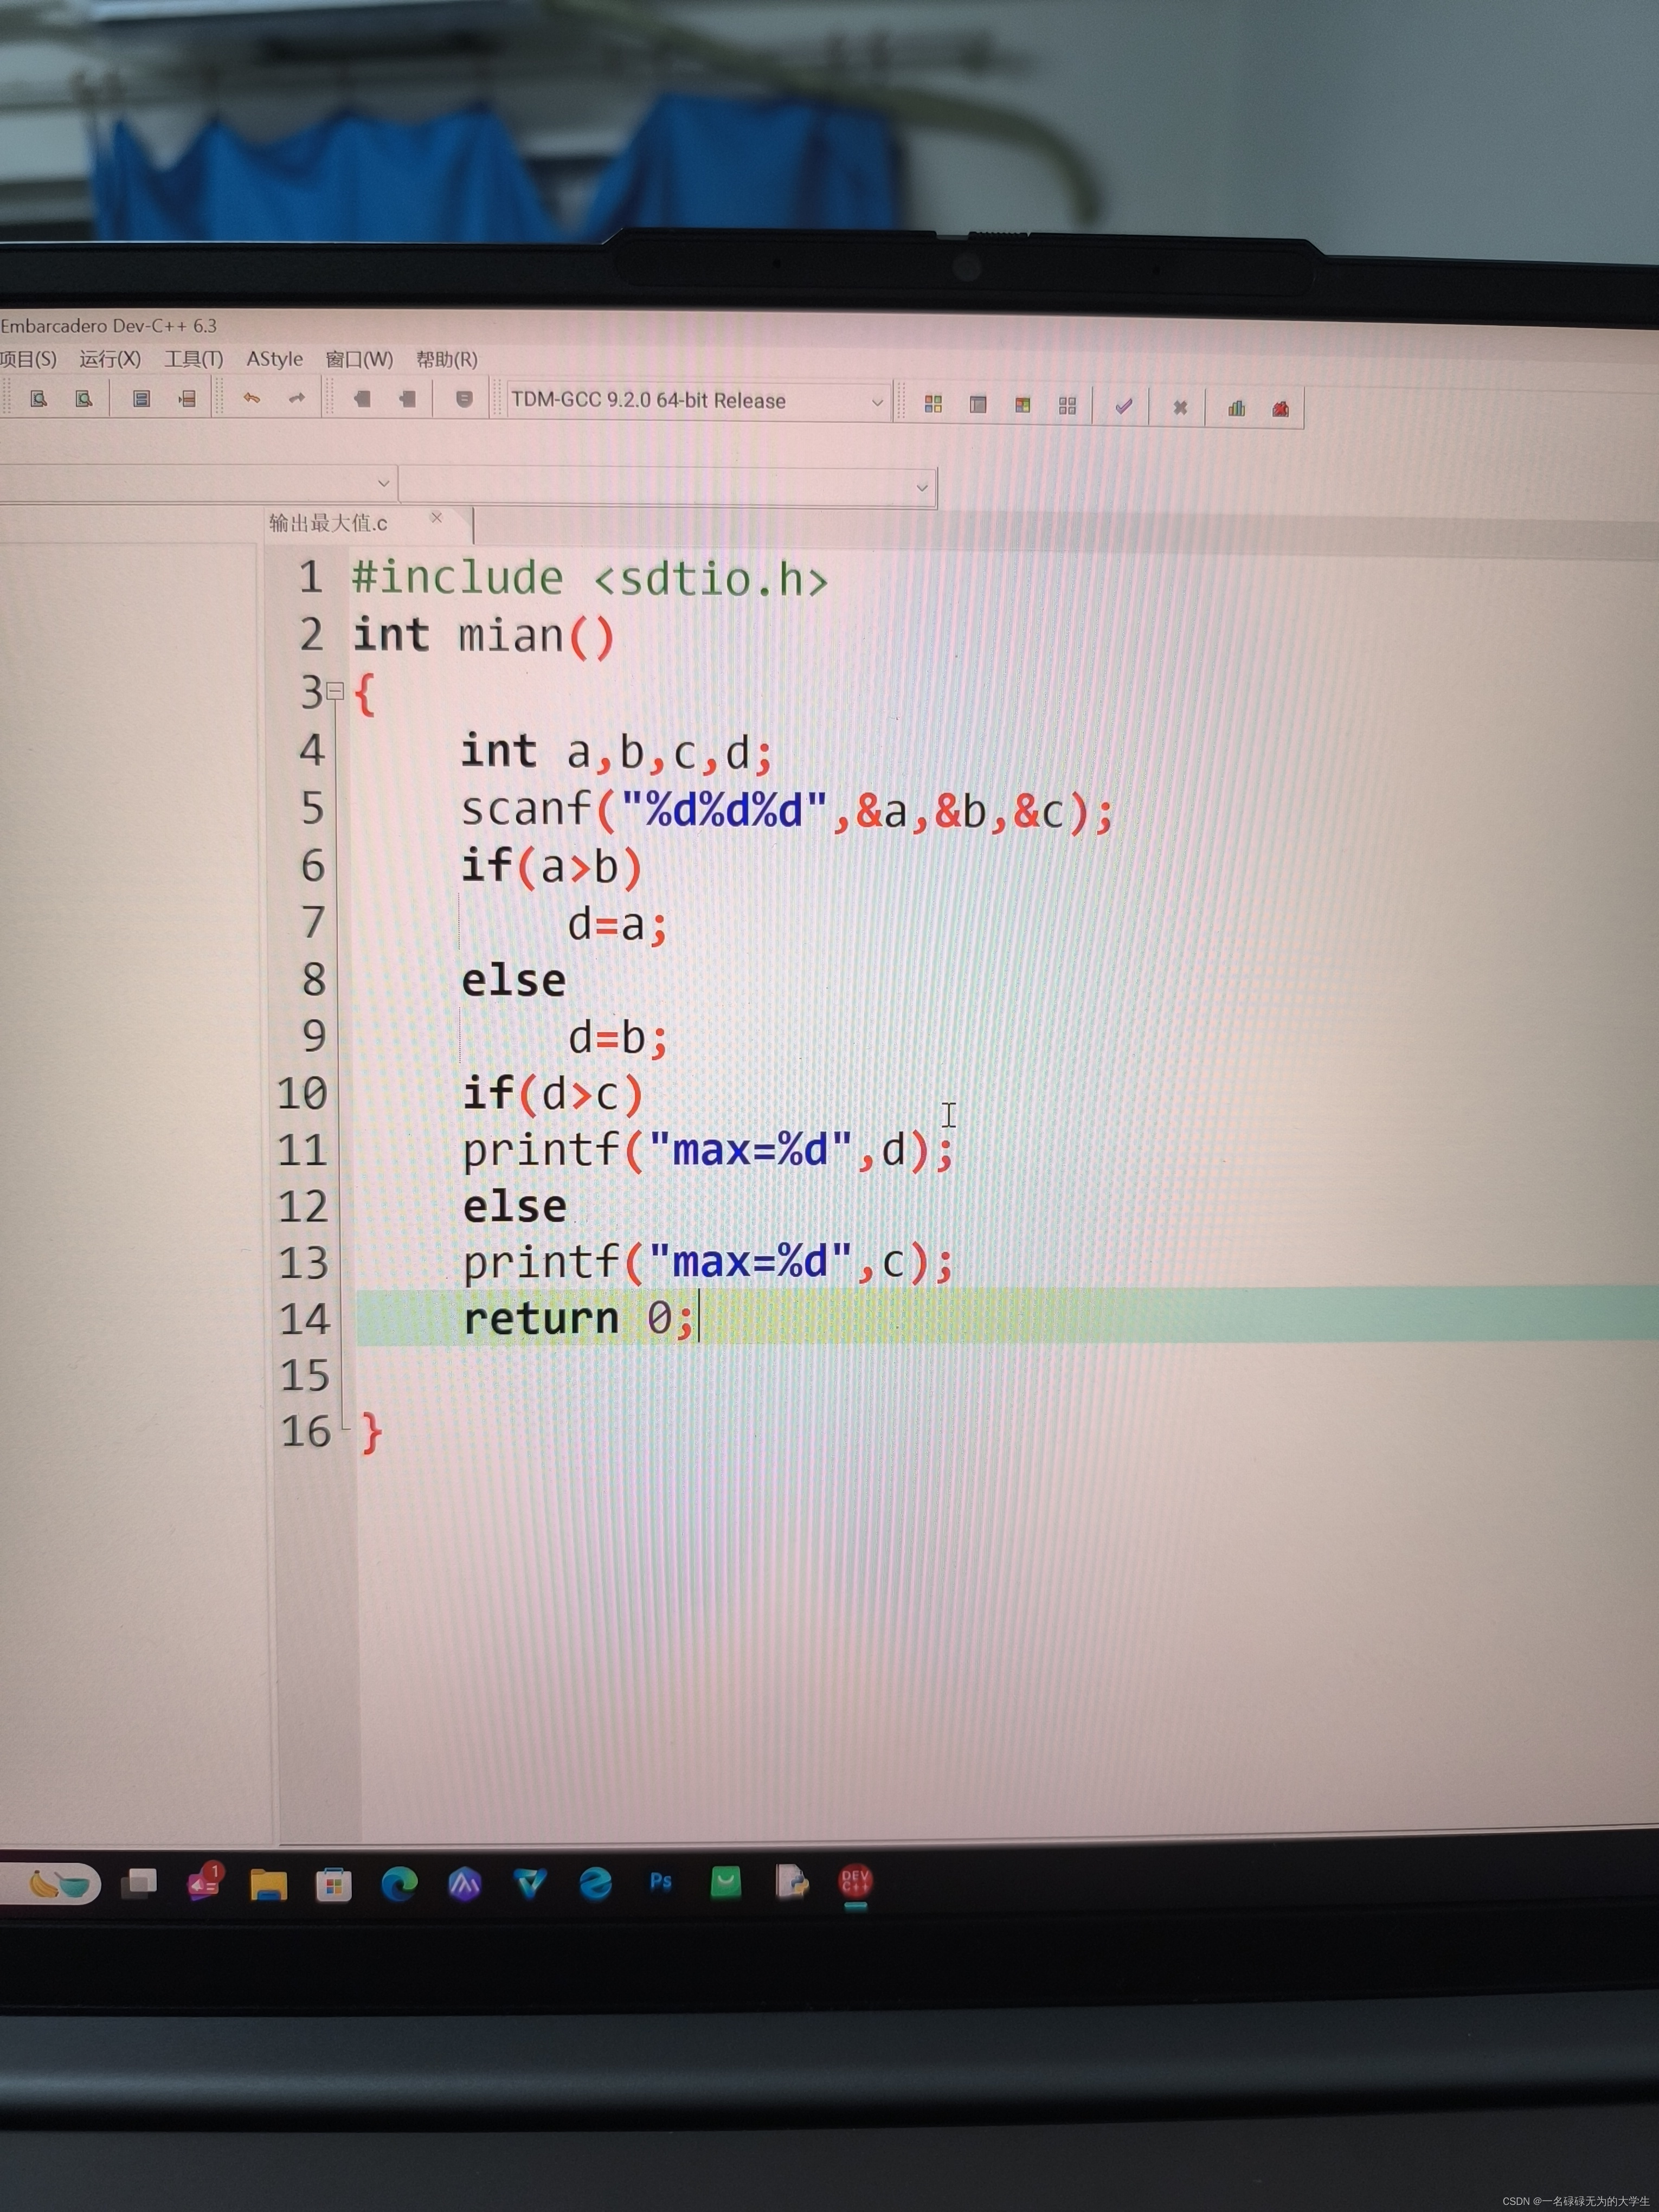Click the purple checkmark syntax check icon

pyautogui.click(x=1124, y=406)
